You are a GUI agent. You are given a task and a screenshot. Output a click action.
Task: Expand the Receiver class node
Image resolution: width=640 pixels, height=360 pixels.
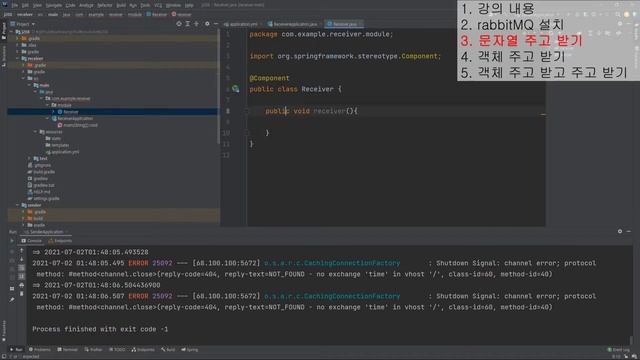(x=53, y=112)
